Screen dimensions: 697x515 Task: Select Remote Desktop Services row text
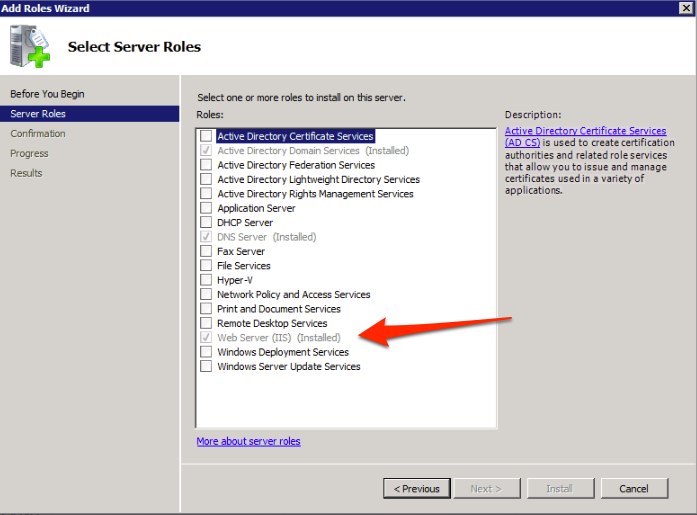point(272,323)
